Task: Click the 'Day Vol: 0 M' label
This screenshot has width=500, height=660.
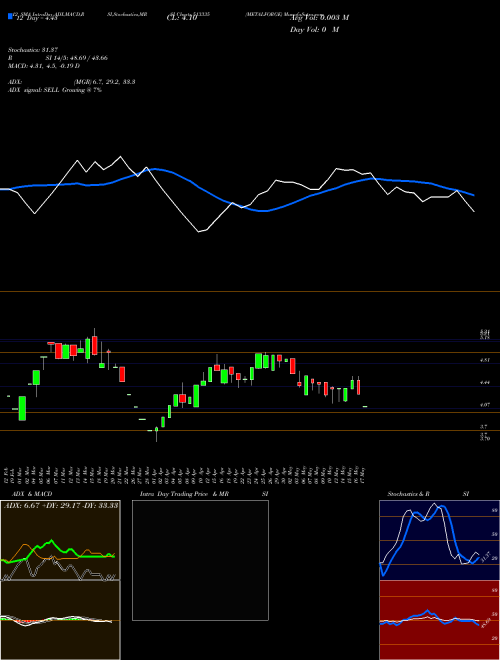Action: click(x=314, y=29)
